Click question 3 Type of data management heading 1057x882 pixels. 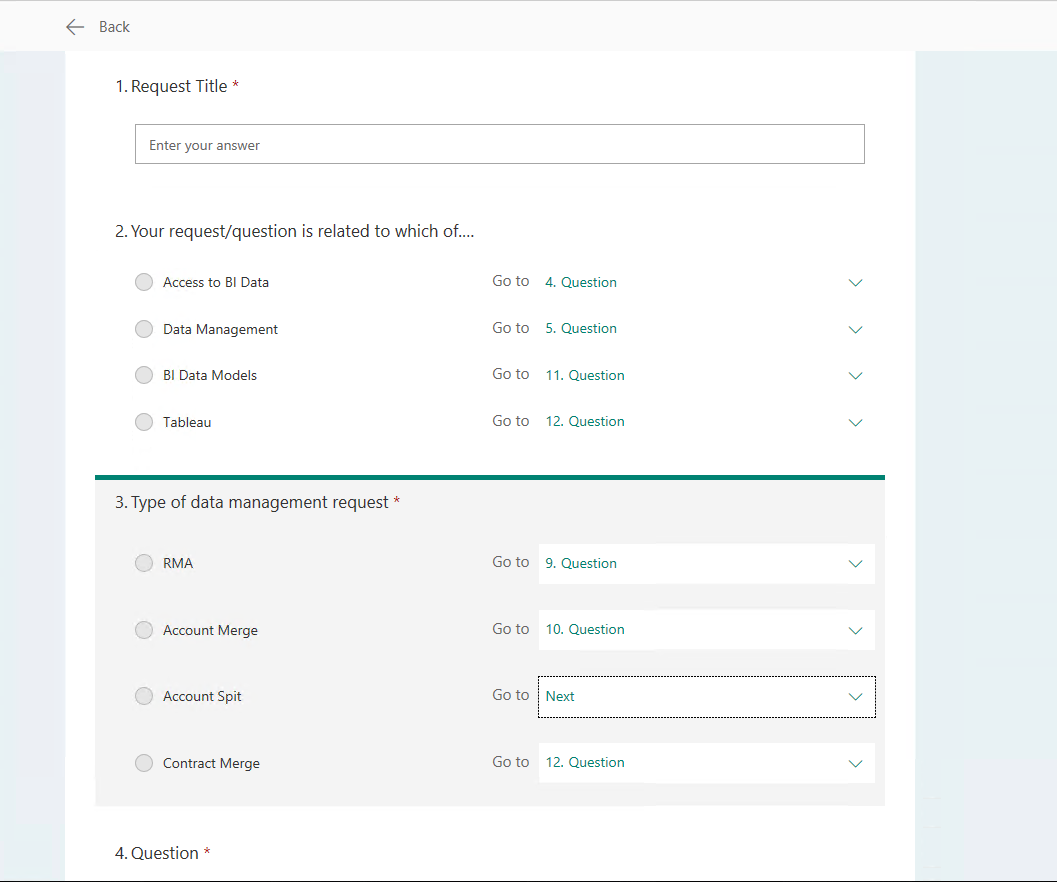click(258, 502)
